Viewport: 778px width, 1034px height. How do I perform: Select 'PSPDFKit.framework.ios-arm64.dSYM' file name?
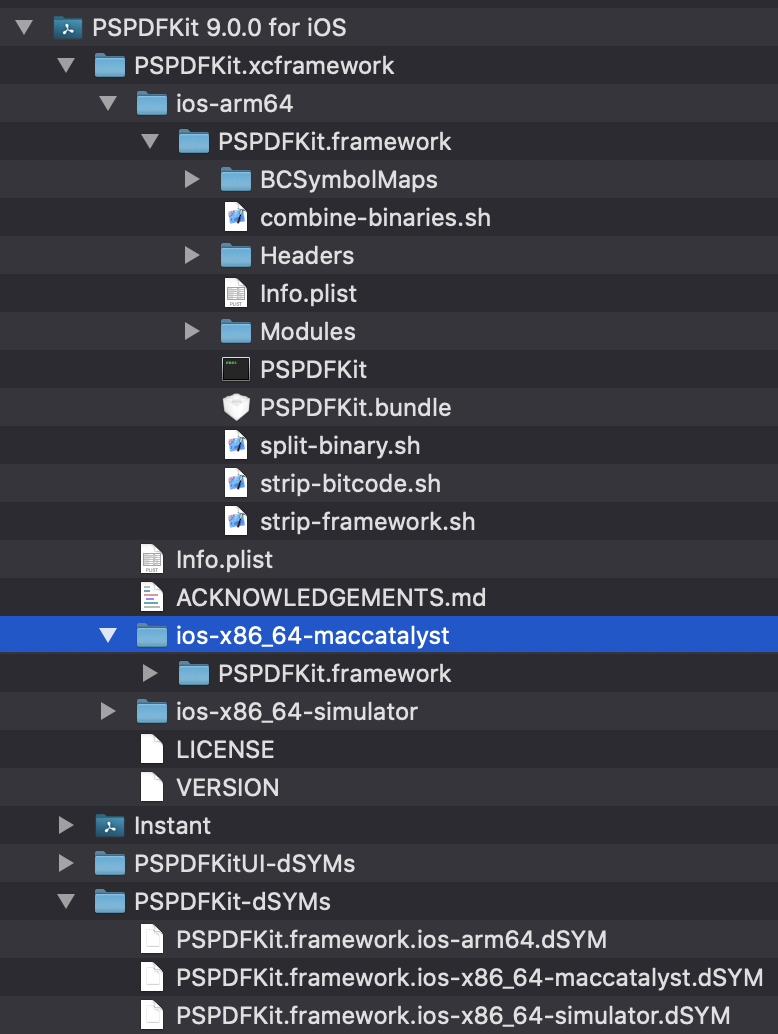[x=391, y=940]
